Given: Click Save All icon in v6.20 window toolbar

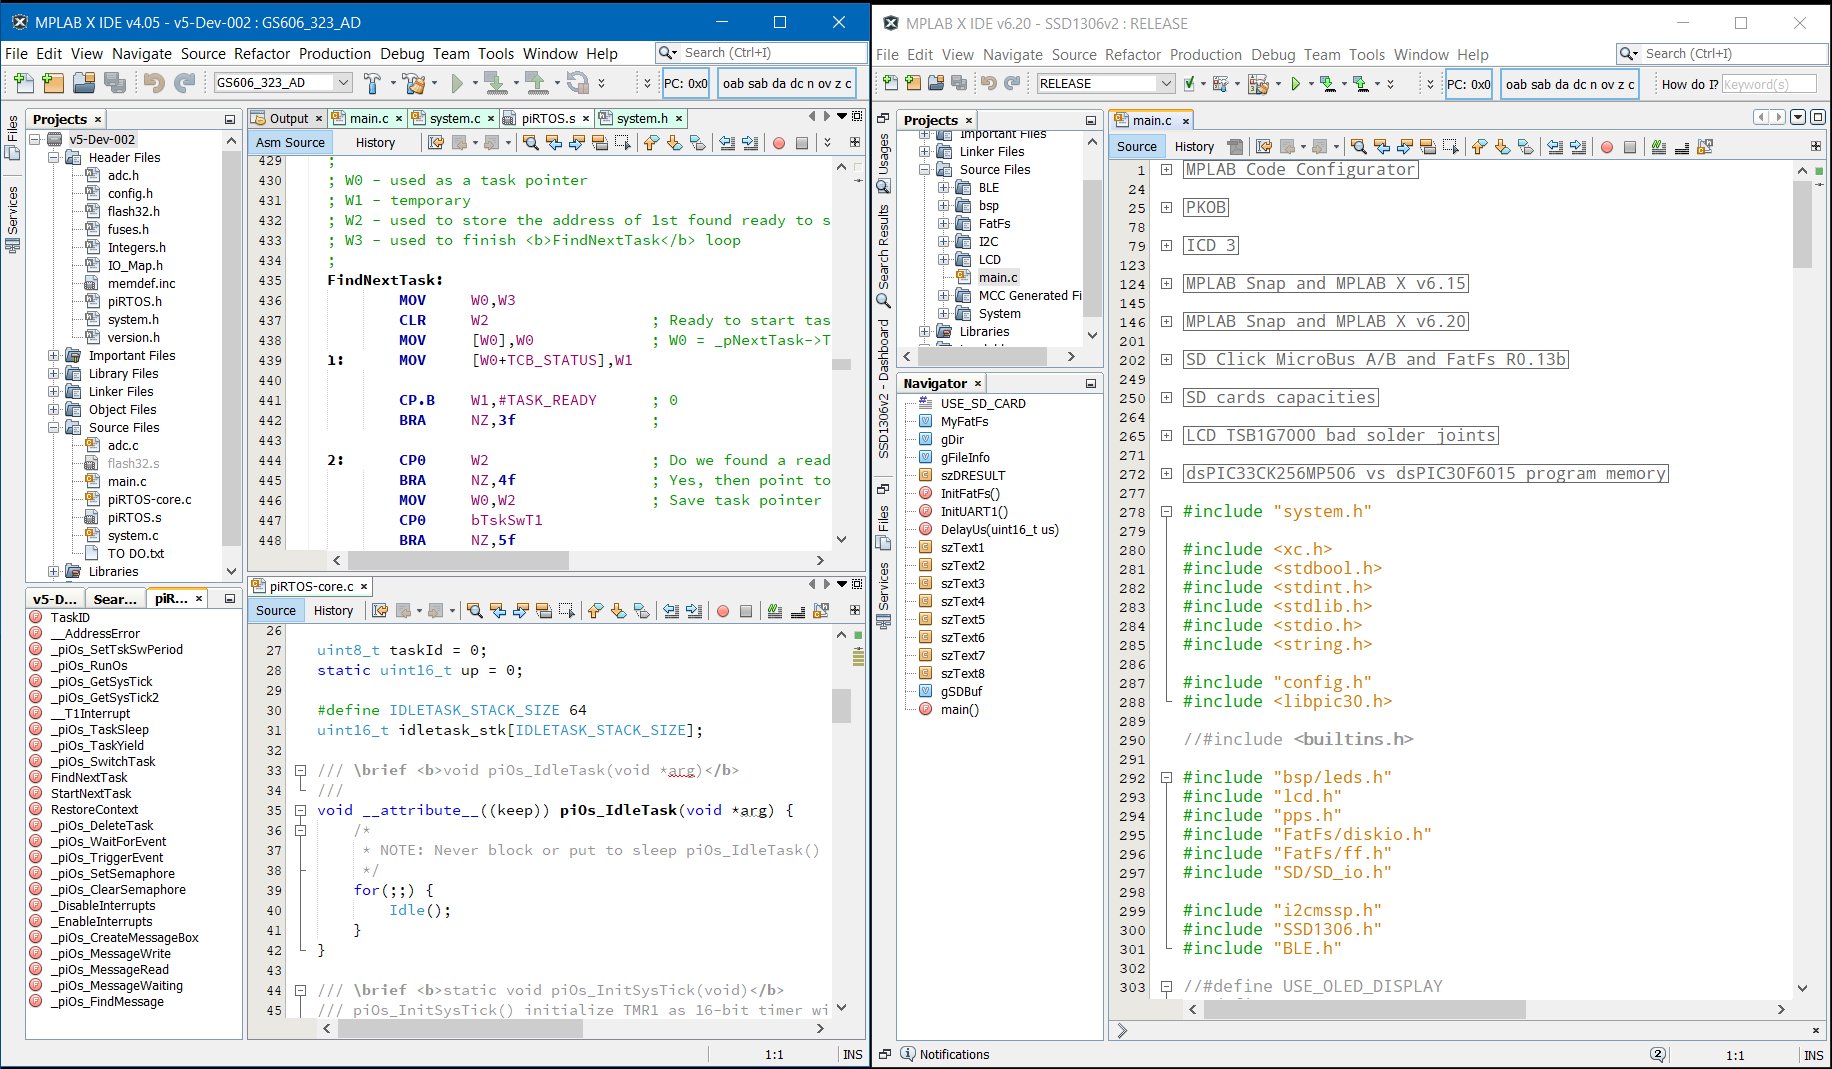Looking at the screenshot, I should 959,84.
